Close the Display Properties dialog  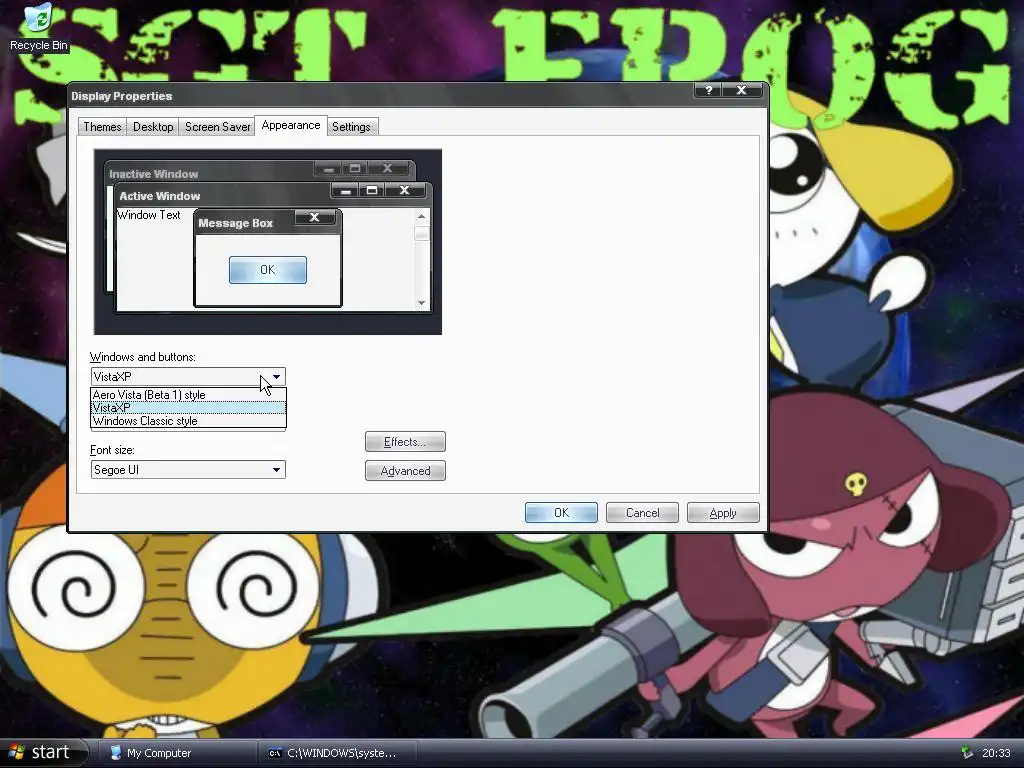pyautogui.click(x=742, y=90)
